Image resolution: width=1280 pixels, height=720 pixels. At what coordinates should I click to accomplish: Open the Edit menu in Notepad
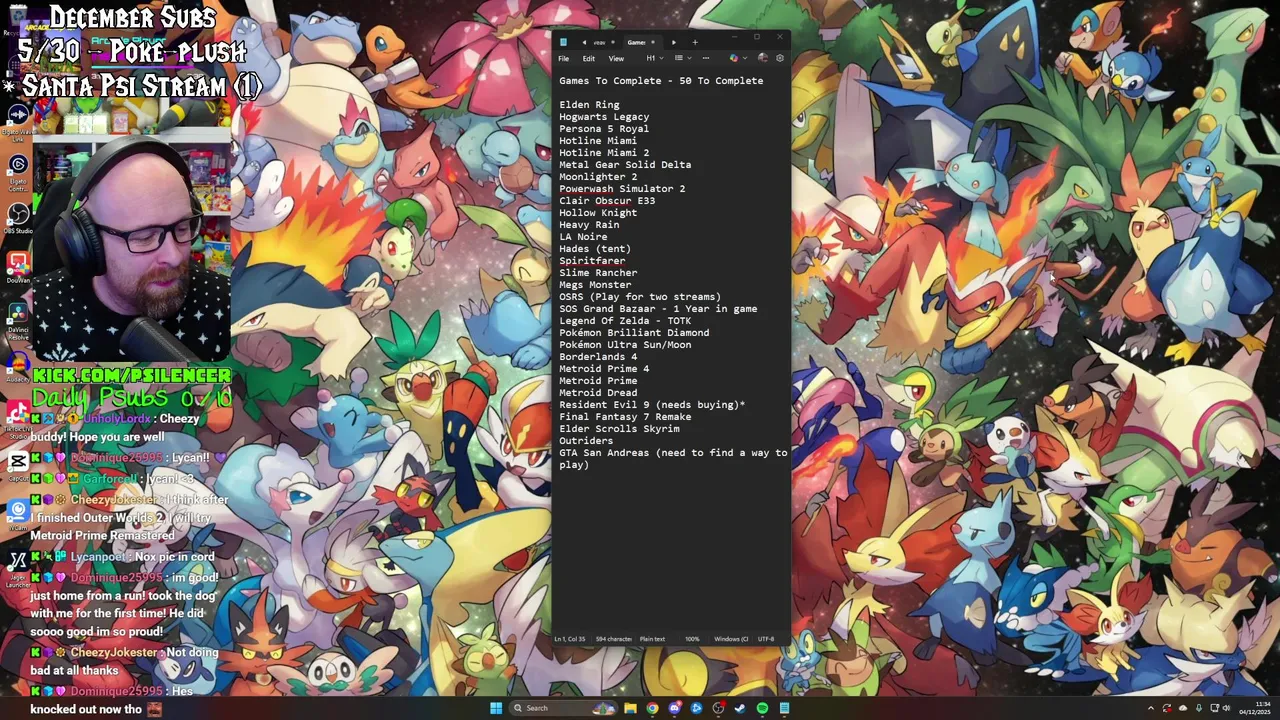click(x=589, y=58)
